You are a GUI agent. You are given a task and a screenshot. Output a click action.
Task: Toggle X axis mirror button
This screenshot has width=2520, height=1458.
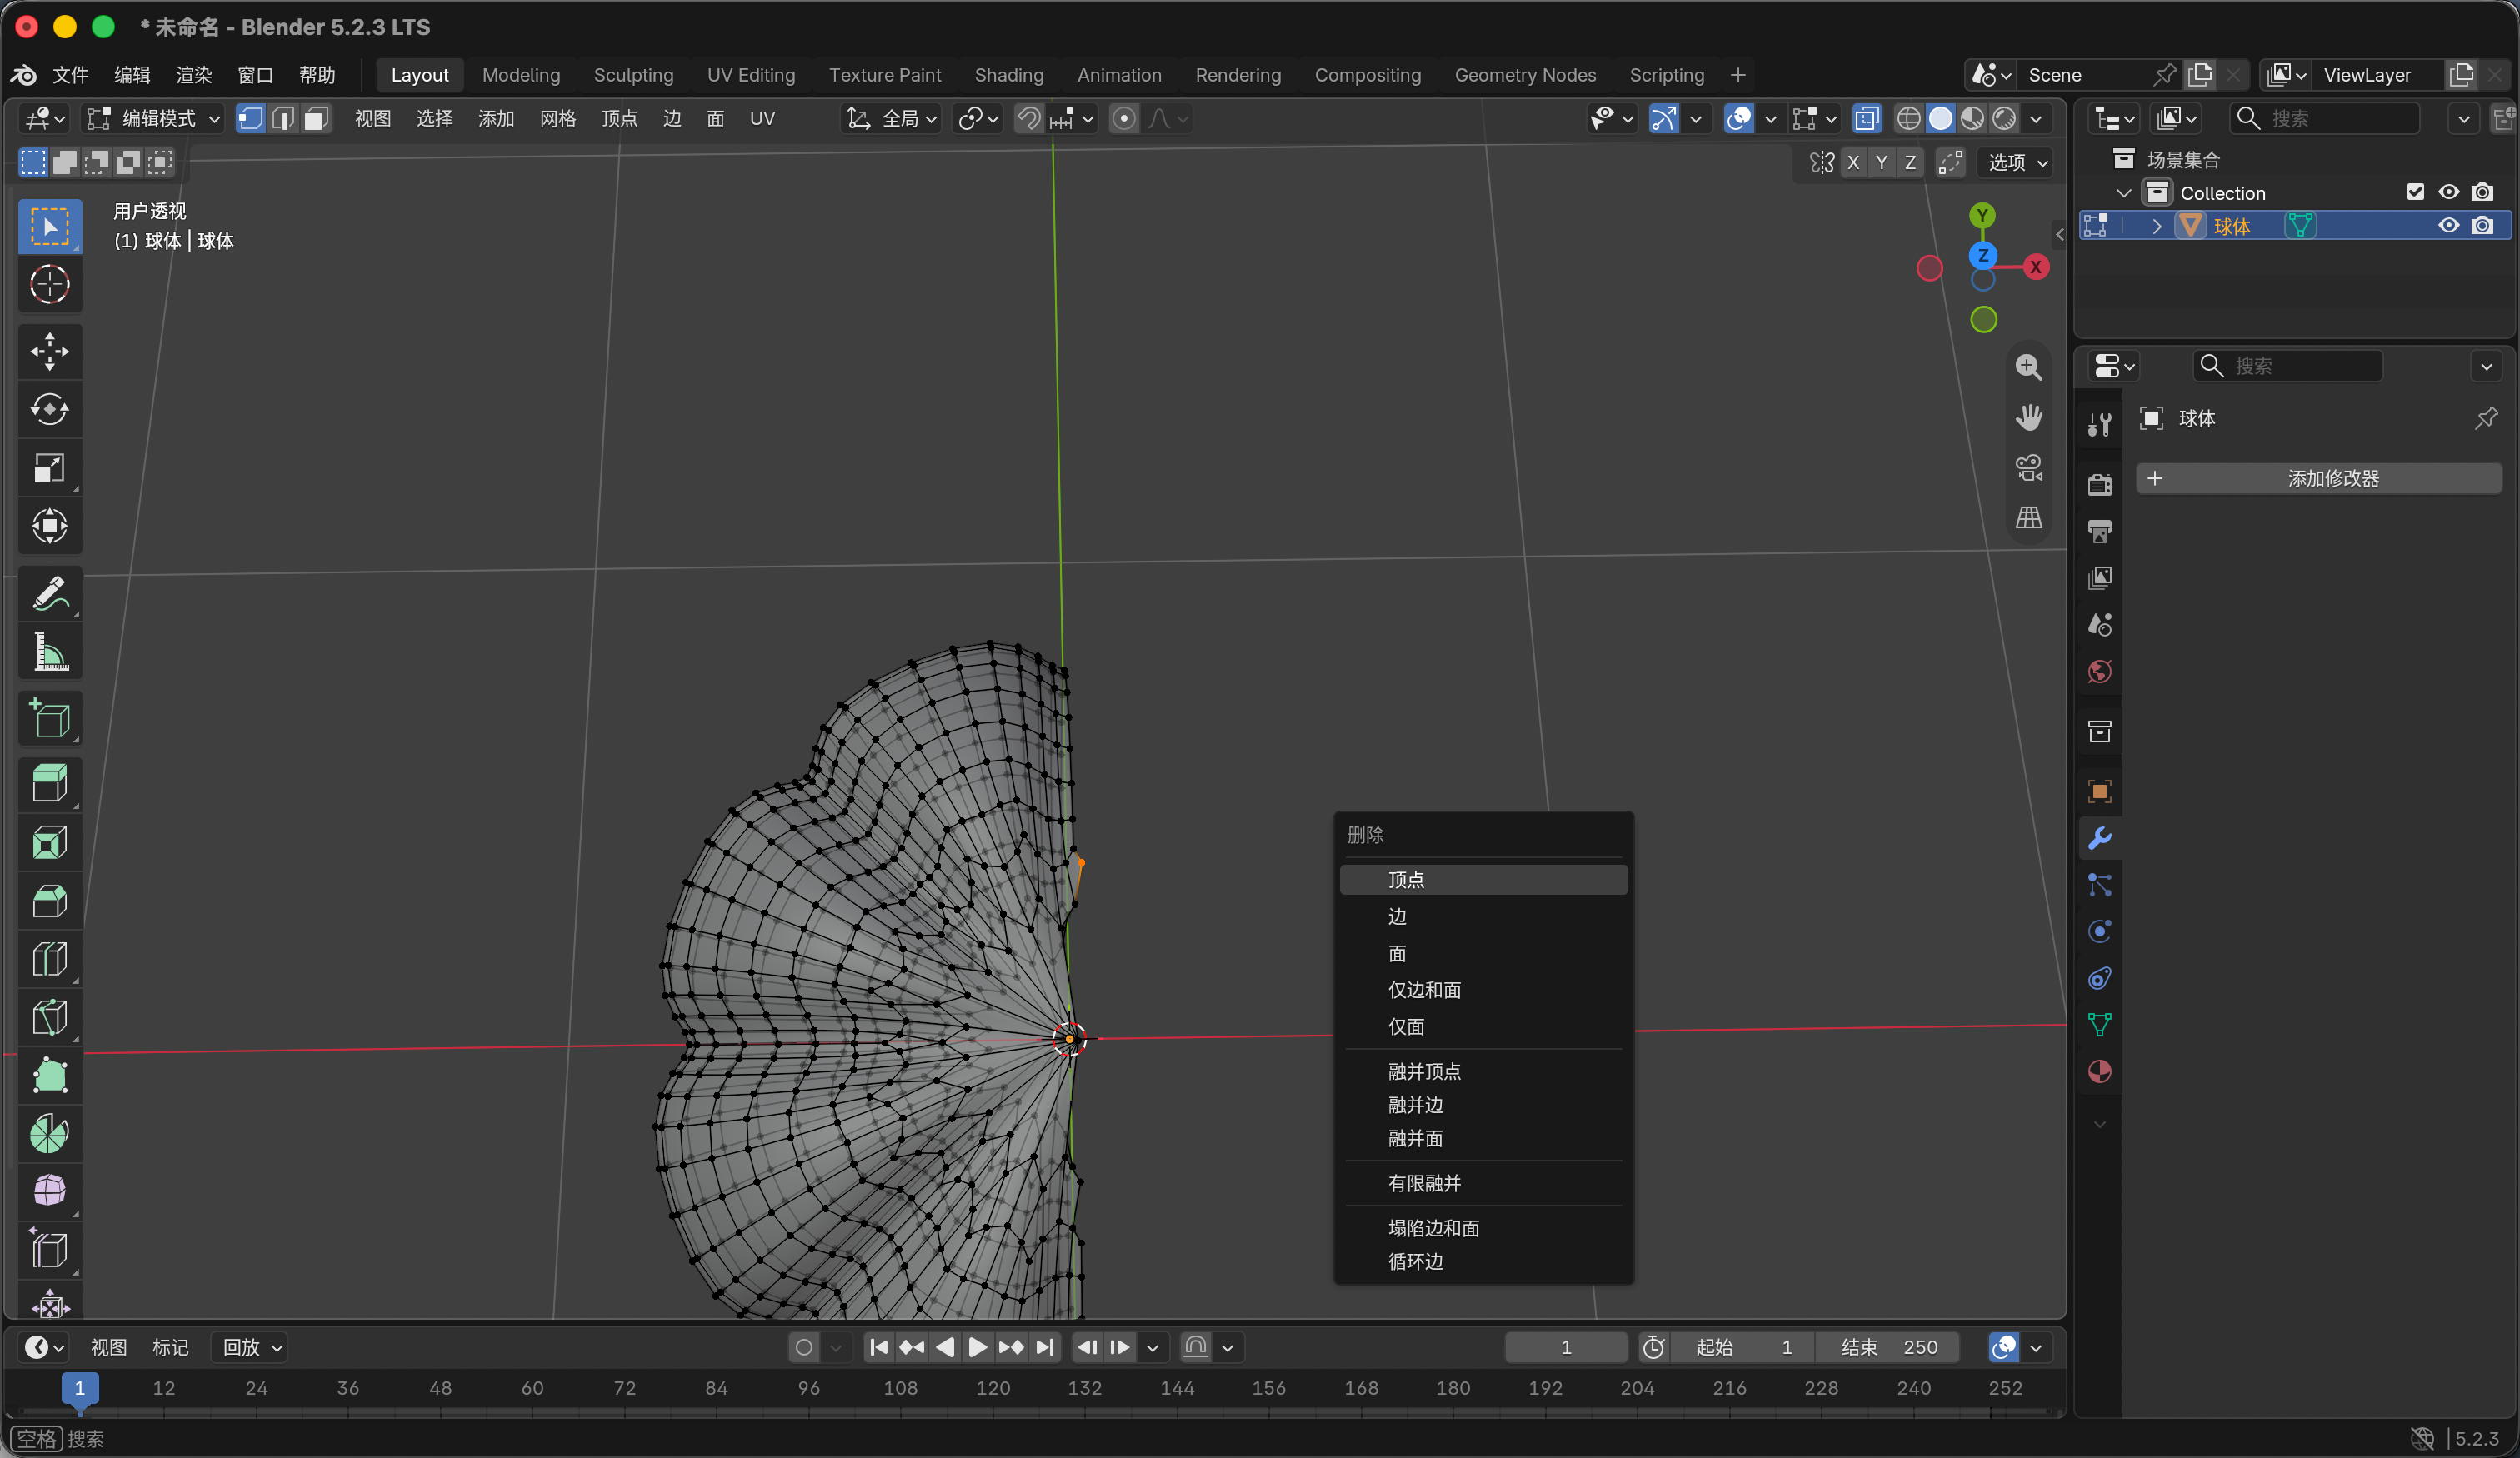click(1854, 162)
